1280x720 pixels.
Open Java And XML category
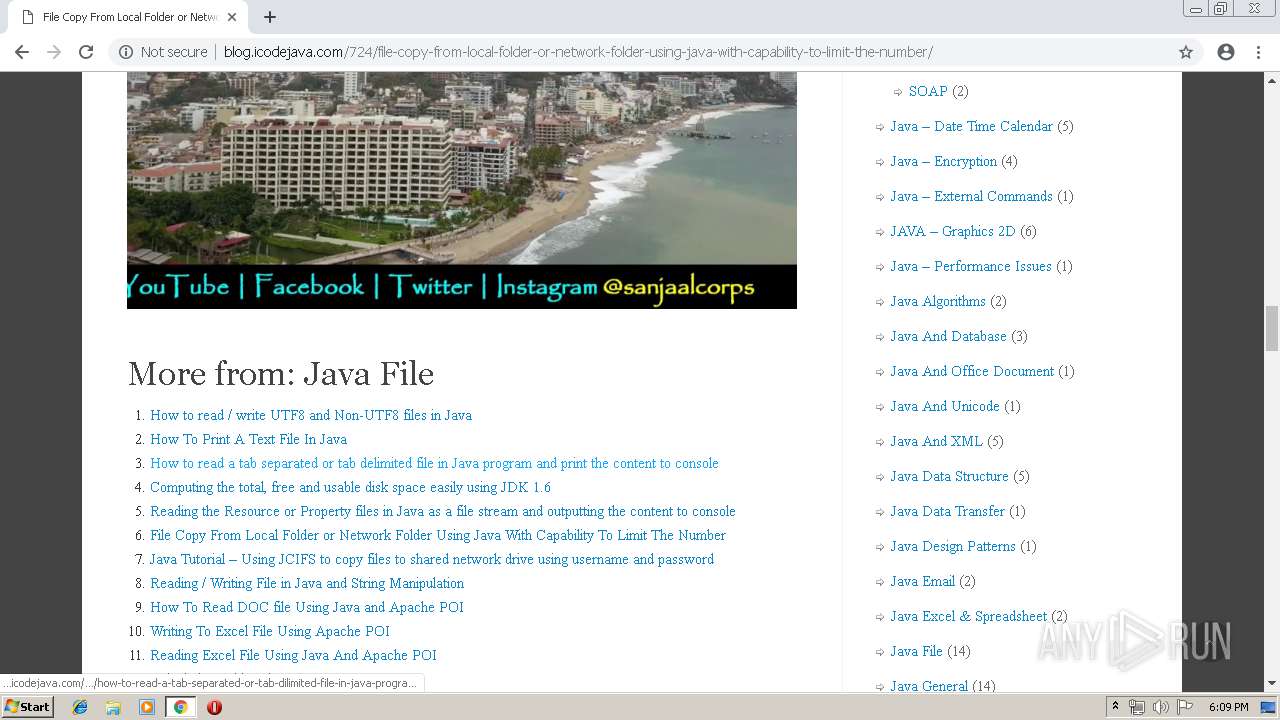point(937,441)
